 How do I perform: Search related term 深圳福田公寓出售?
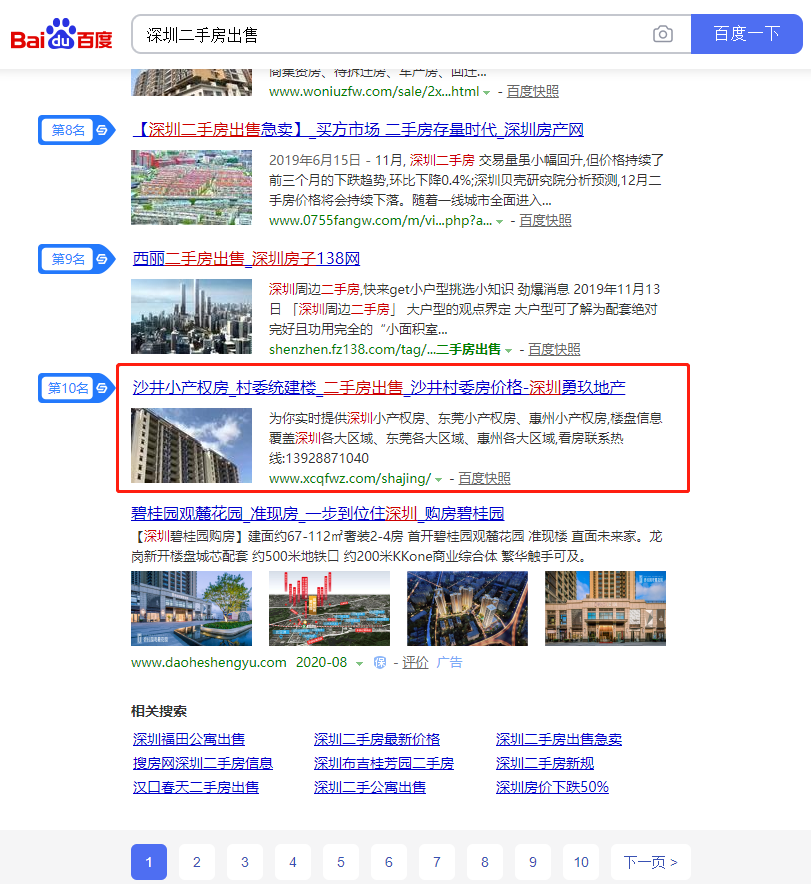click(x=189, y=739)
